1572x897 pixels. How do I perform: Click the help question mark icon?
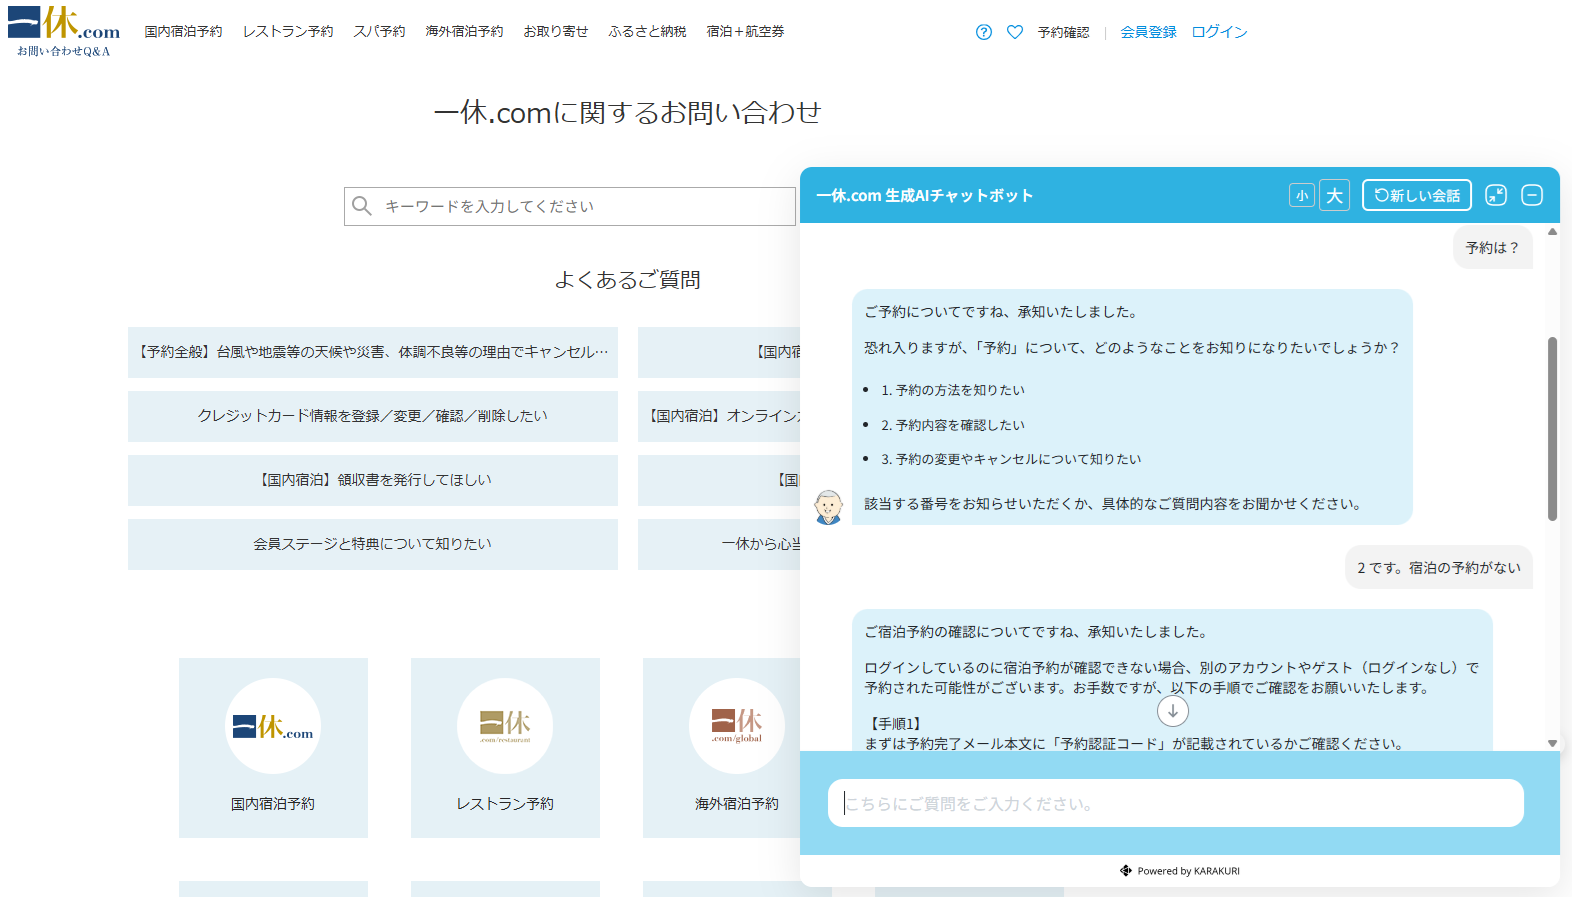click(x=984, y=32)
